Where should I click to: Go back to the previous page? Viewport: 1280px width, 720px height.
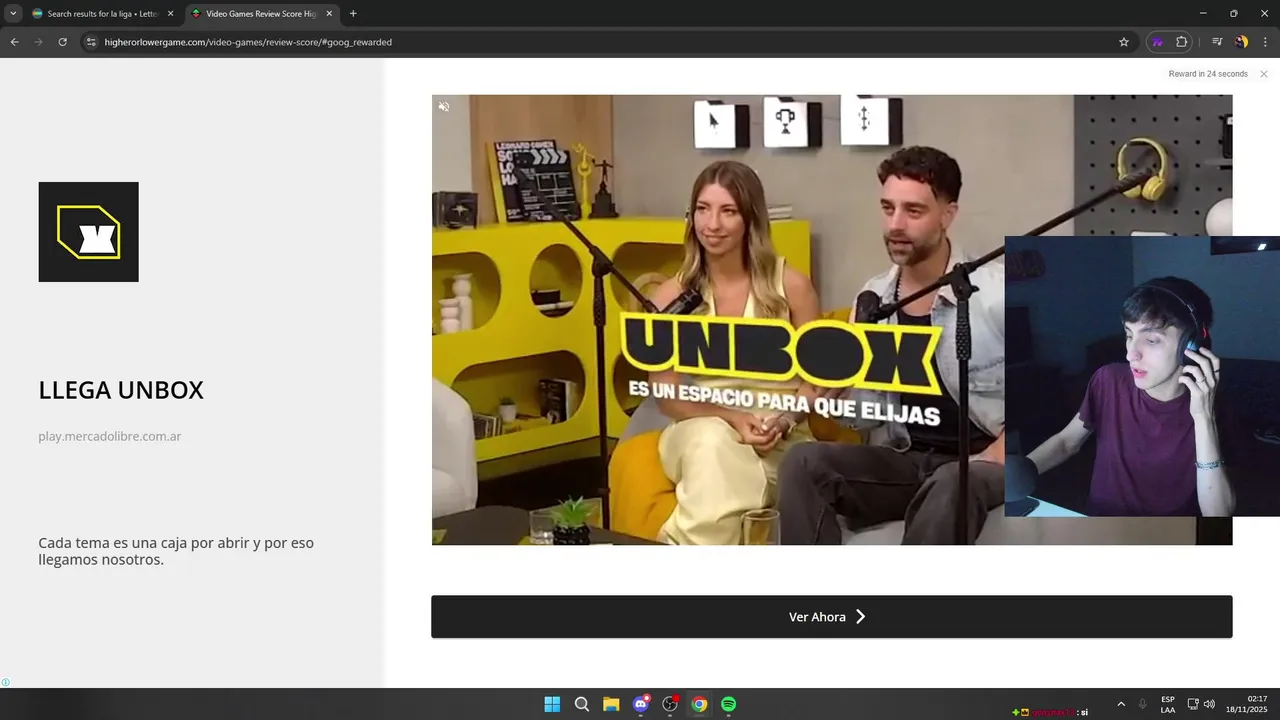(x=14, y=42)
